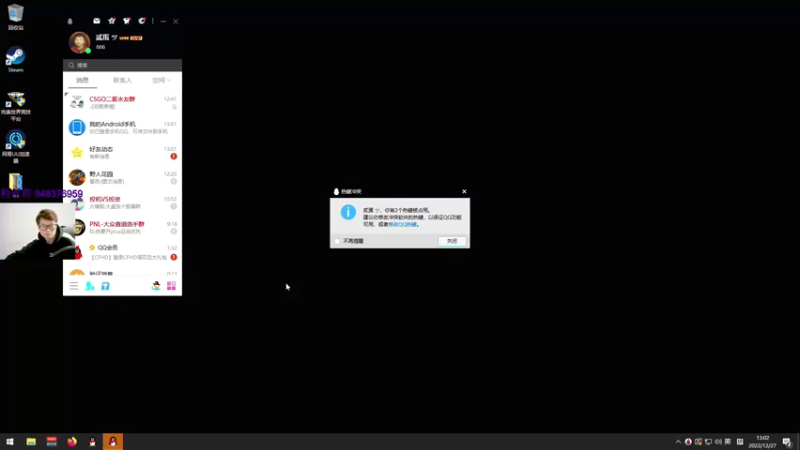Click the webcam overlay video
Screen dimensions: 800x450
pyautogui.click(x=38, y=231)
